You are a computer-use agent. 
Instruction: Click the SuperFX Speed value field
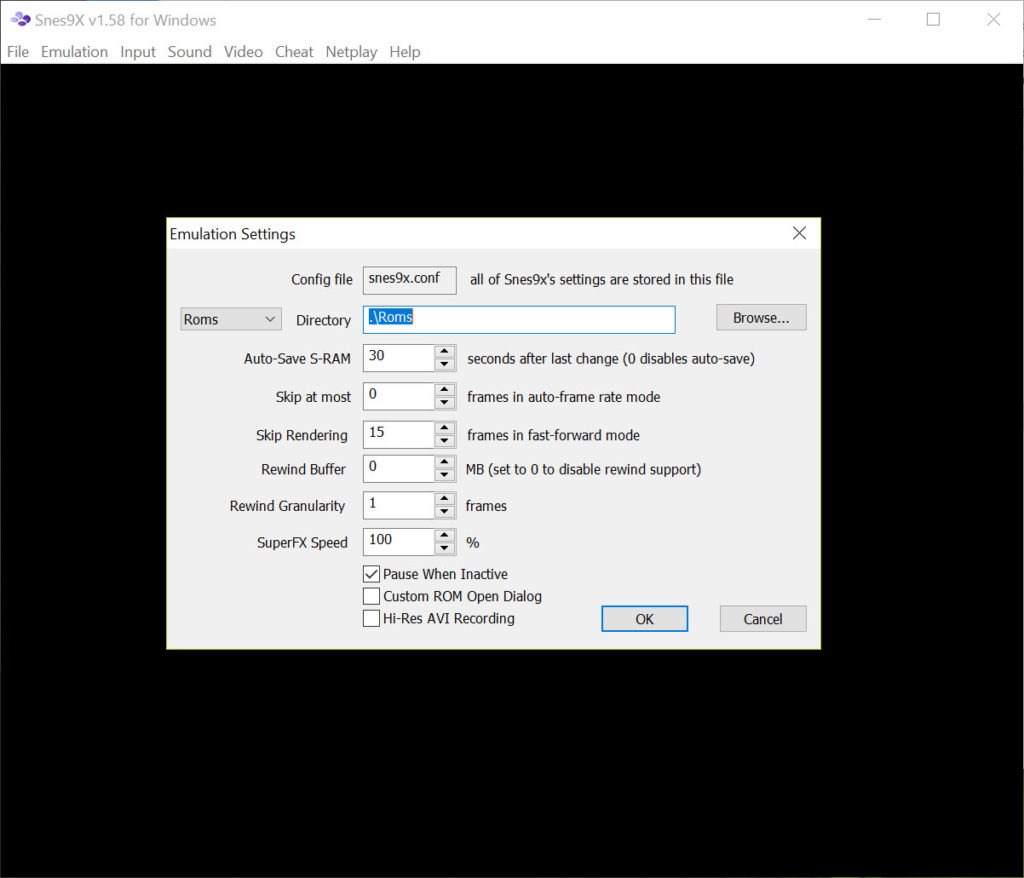click(399, 542)
